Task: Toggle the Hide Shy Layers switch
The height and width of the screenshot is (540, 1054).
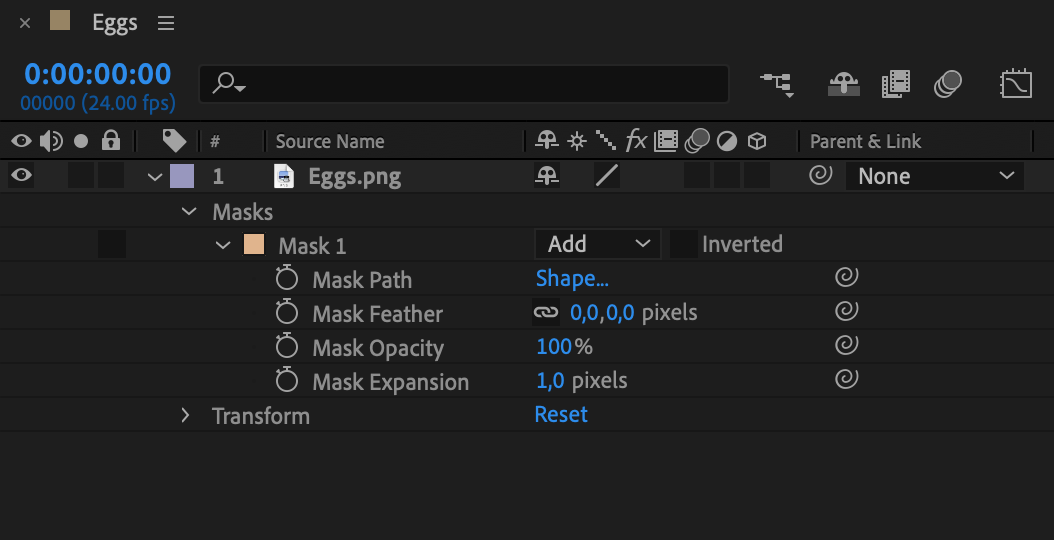Action: (844, 84)
